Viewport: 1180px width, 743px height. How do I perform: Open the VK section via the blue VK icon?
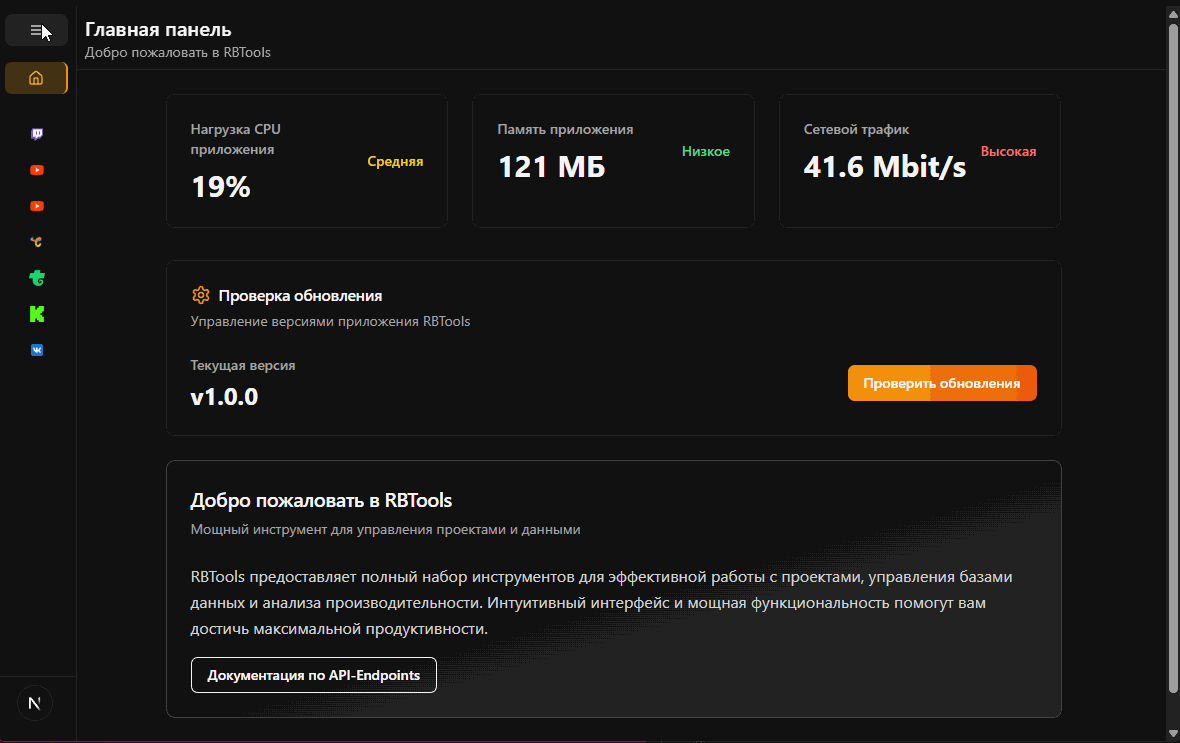37,350
